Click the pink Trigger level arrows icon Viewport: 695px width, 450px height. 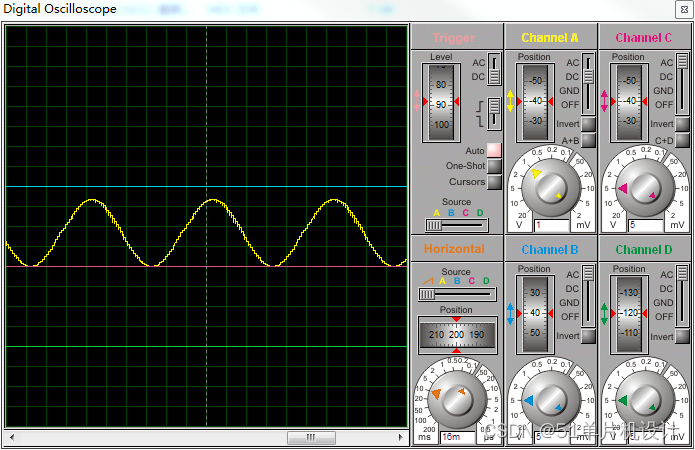[416, 101]
